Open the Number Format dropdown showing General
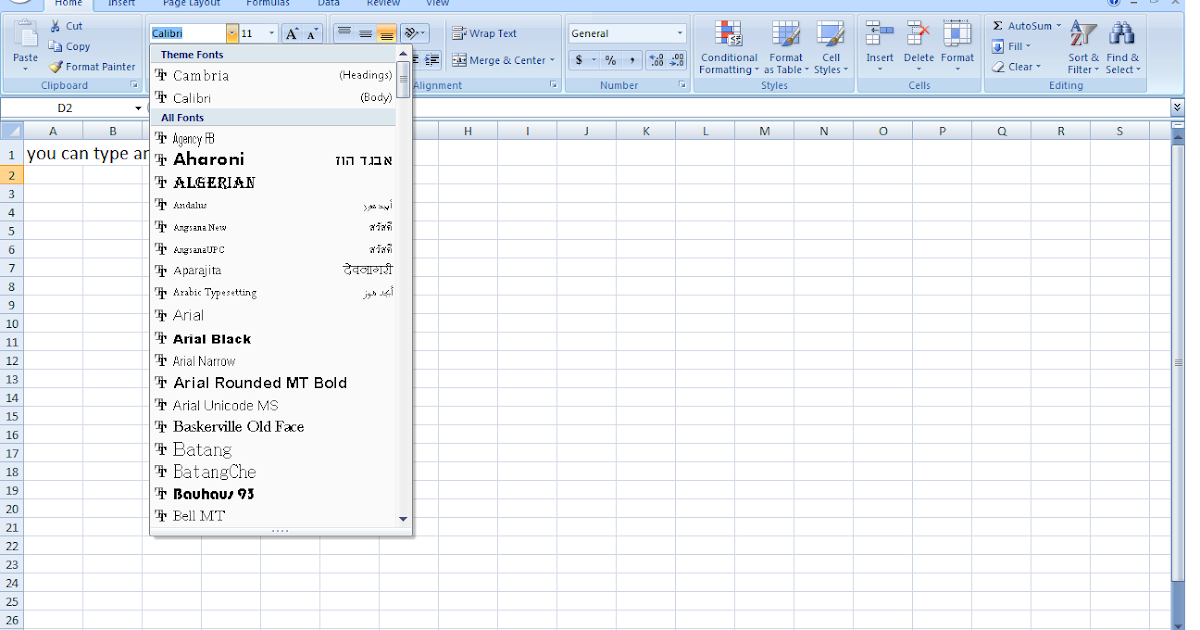The height and width of the screenshot is (630, 1200). [627, 31]
